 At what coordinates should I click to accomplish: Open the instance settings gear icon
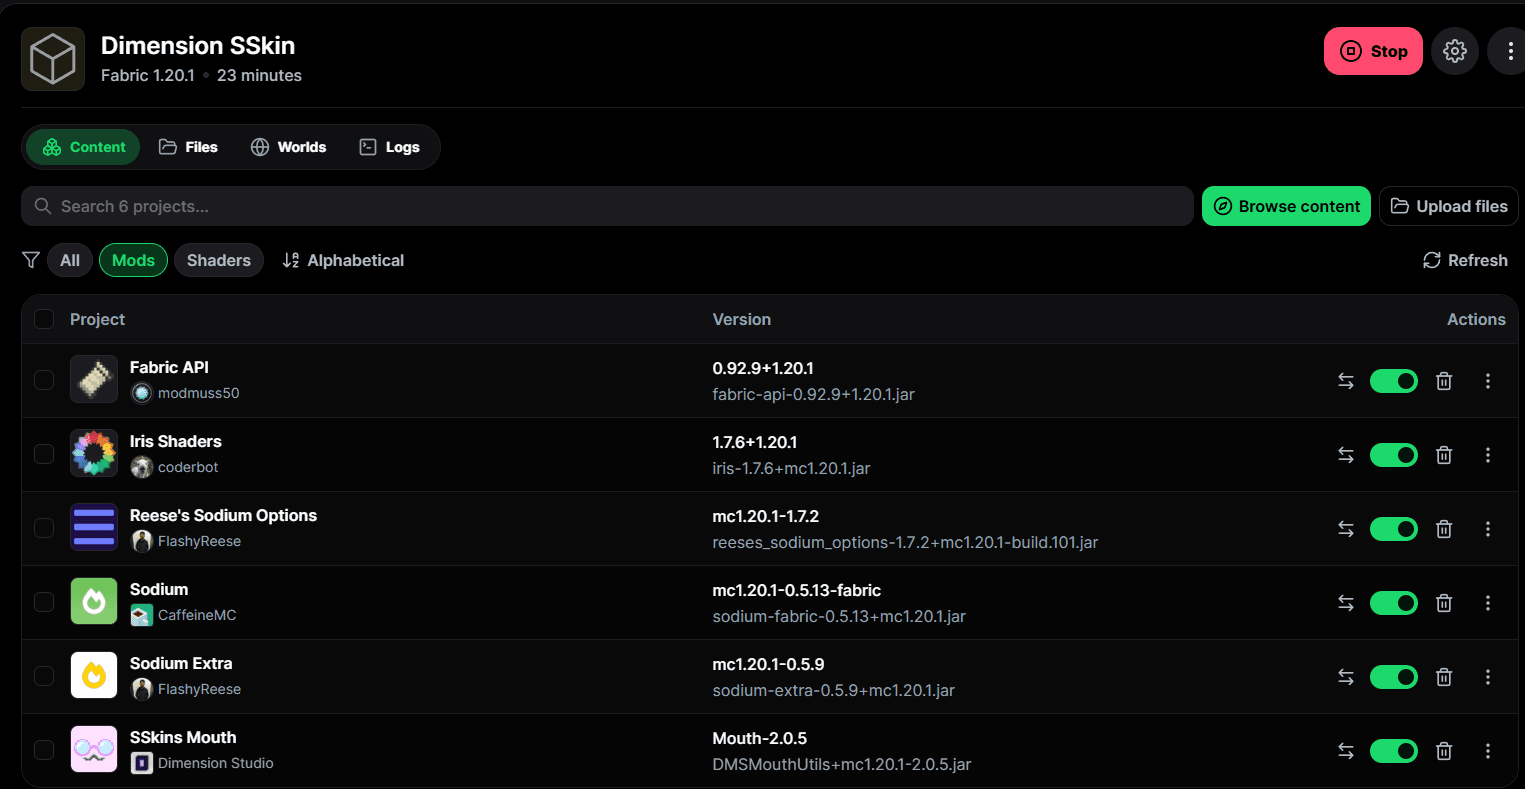click(x=1455, y=51)
